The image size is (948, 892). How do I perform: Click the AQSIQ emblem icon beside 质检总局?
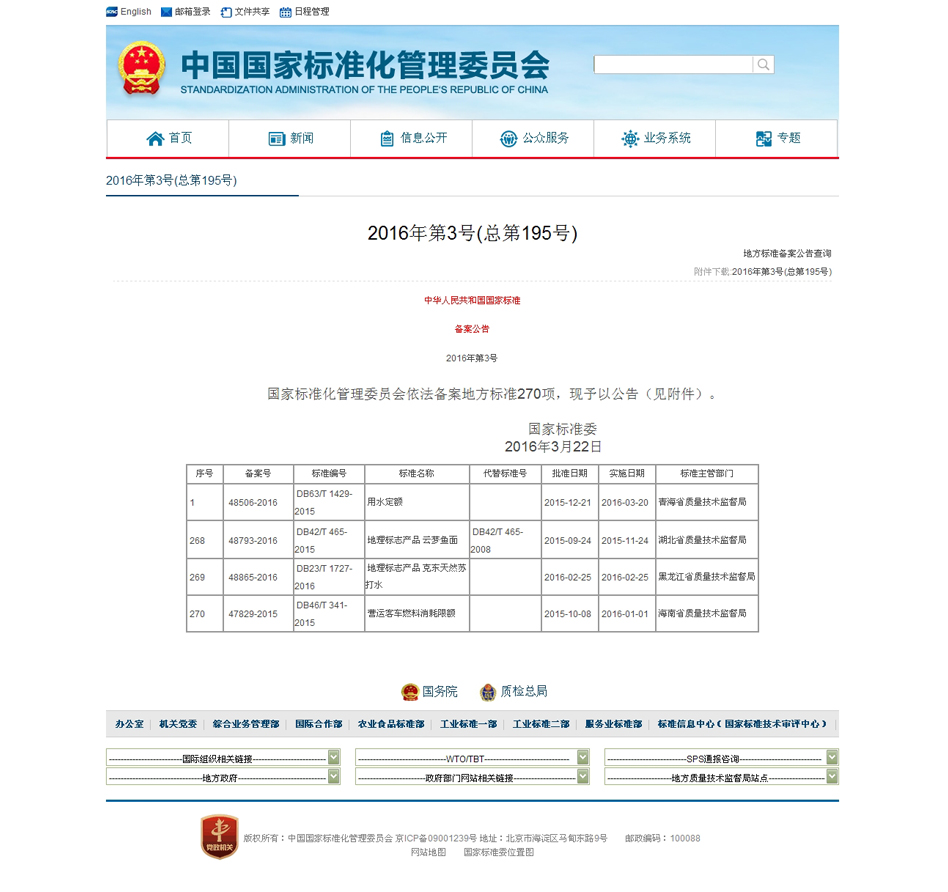(x=488, y=692)
